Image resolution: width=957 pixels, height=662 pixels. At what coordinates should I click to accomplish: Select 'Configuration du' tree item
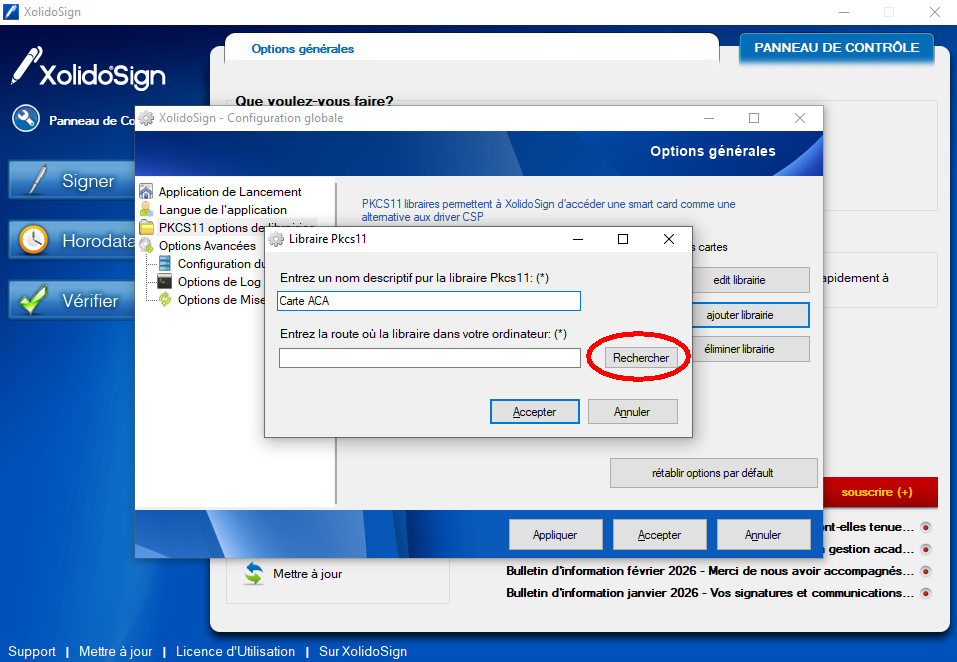coord(221,264)
